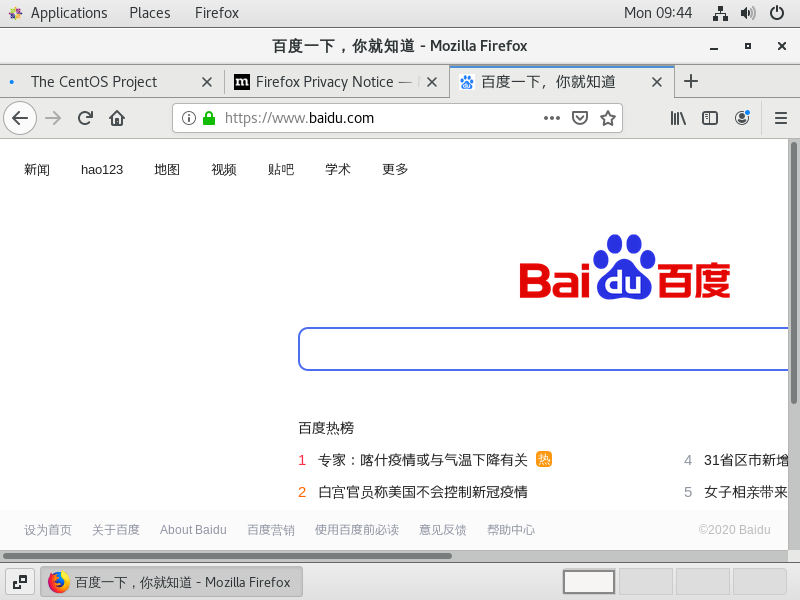Image resolution: width=800 pixels, height=600 pixels.
Task: Click the show-desktop icon in bottom panel
Action: point(20,582)
